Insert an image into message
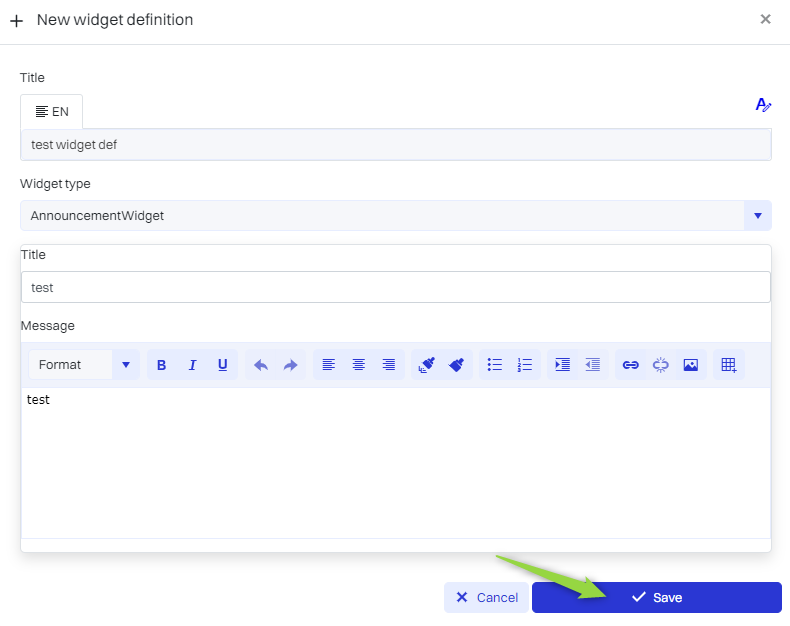790x626 pixels. tap(691, 365)
